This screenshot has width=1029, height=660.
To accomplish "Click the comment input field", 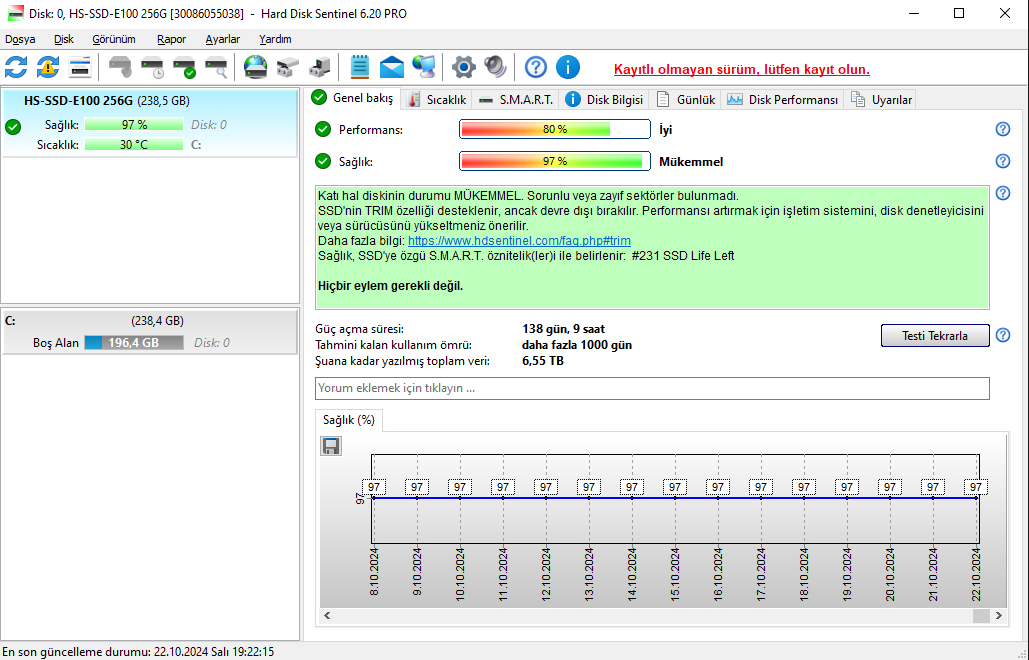I will pos(652,388).
